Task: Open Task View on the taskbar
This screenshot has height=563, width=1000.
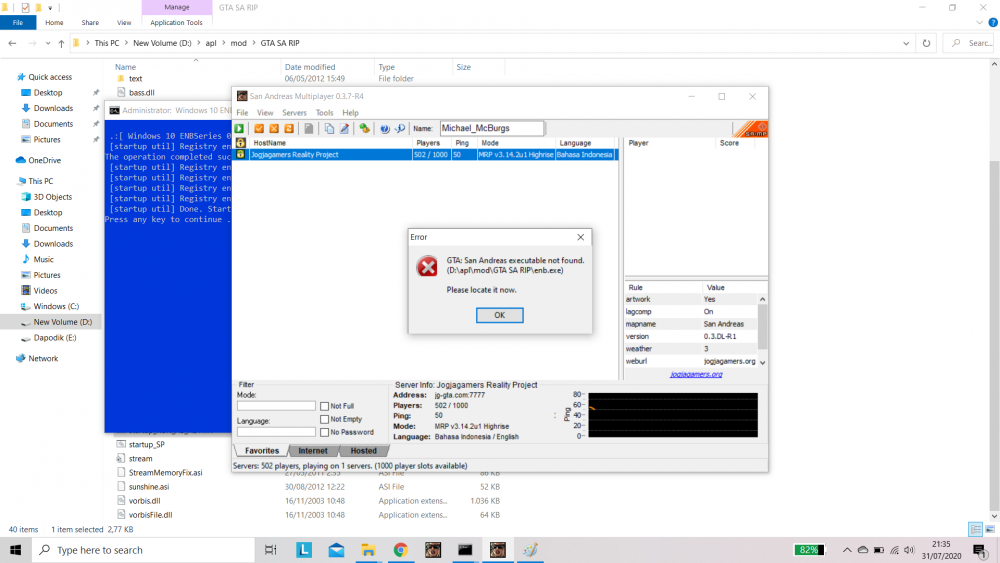Action: coord(270,550)
